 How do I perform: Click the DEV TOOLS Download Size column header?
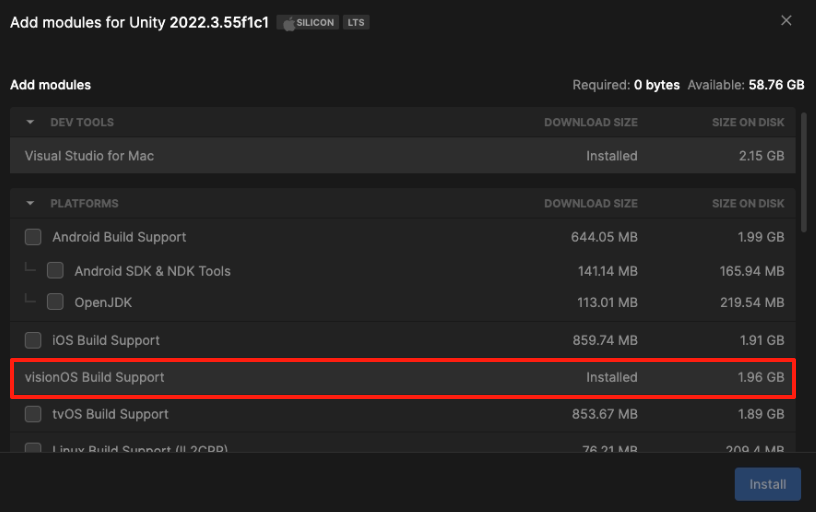(x=591, y=122)
